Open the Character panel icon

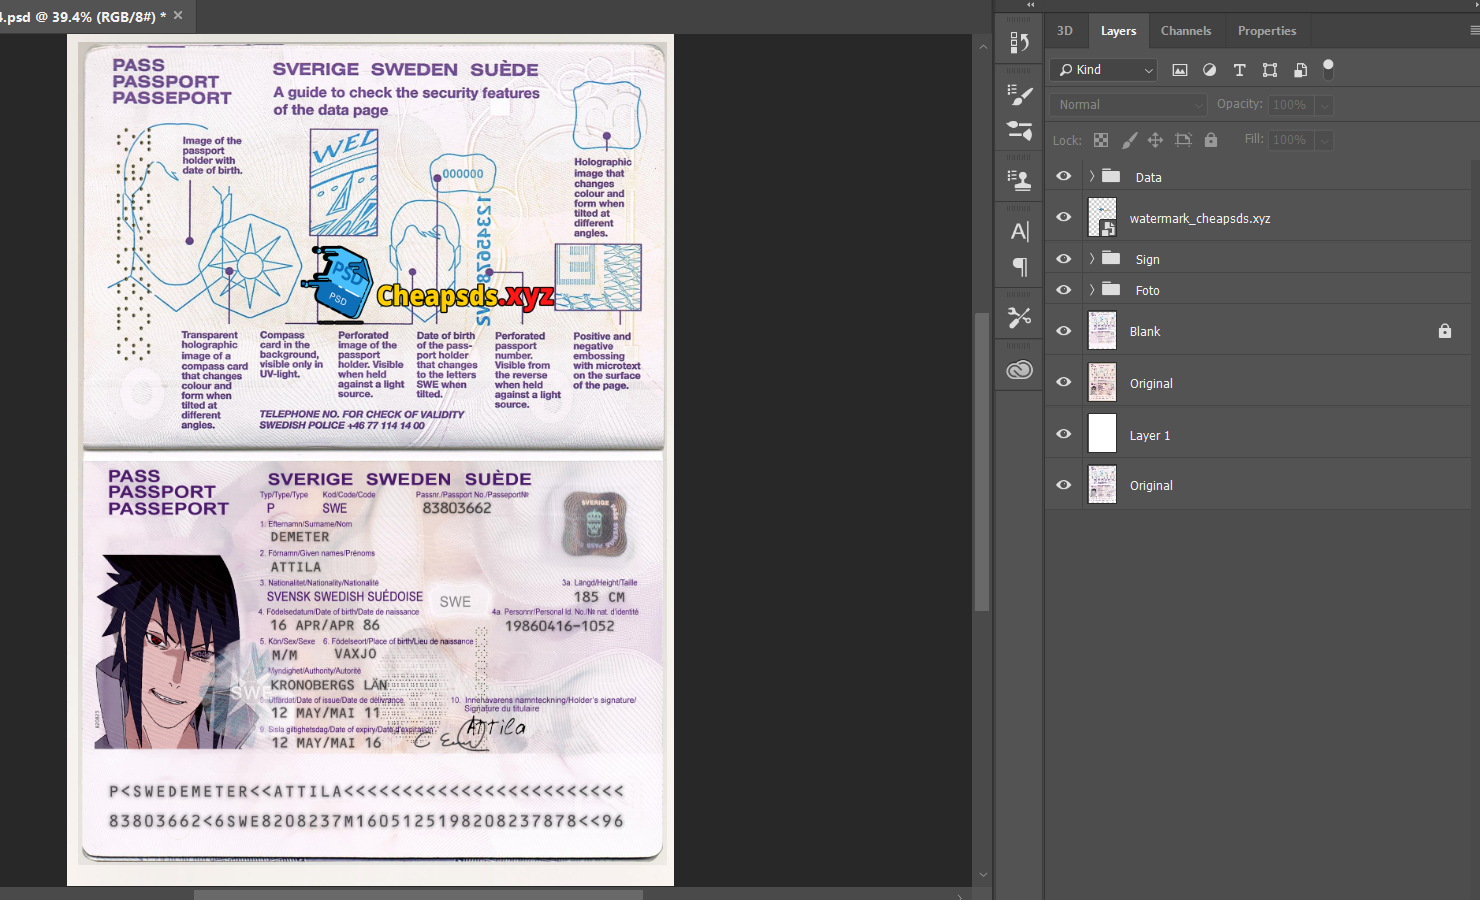coord(1019,232)
